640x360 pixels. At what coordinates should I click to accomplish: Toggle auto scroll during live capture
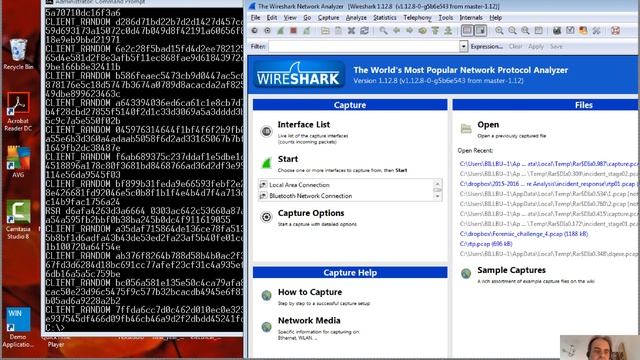480,31
